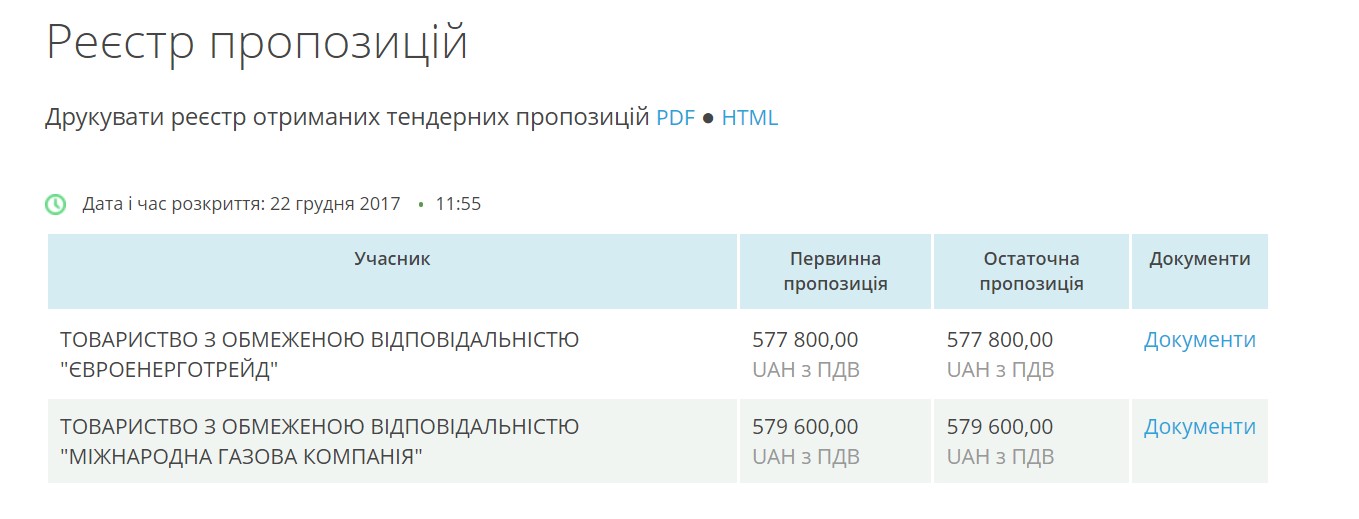
Task: Click the green clock icon
Action: (56, 204)
